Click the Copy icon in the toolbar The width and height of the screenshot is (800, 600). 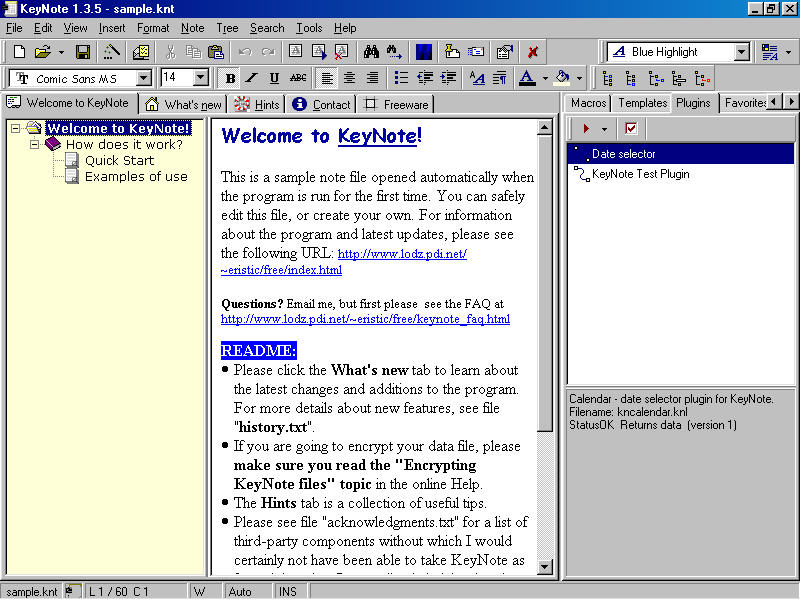point(193,52)
